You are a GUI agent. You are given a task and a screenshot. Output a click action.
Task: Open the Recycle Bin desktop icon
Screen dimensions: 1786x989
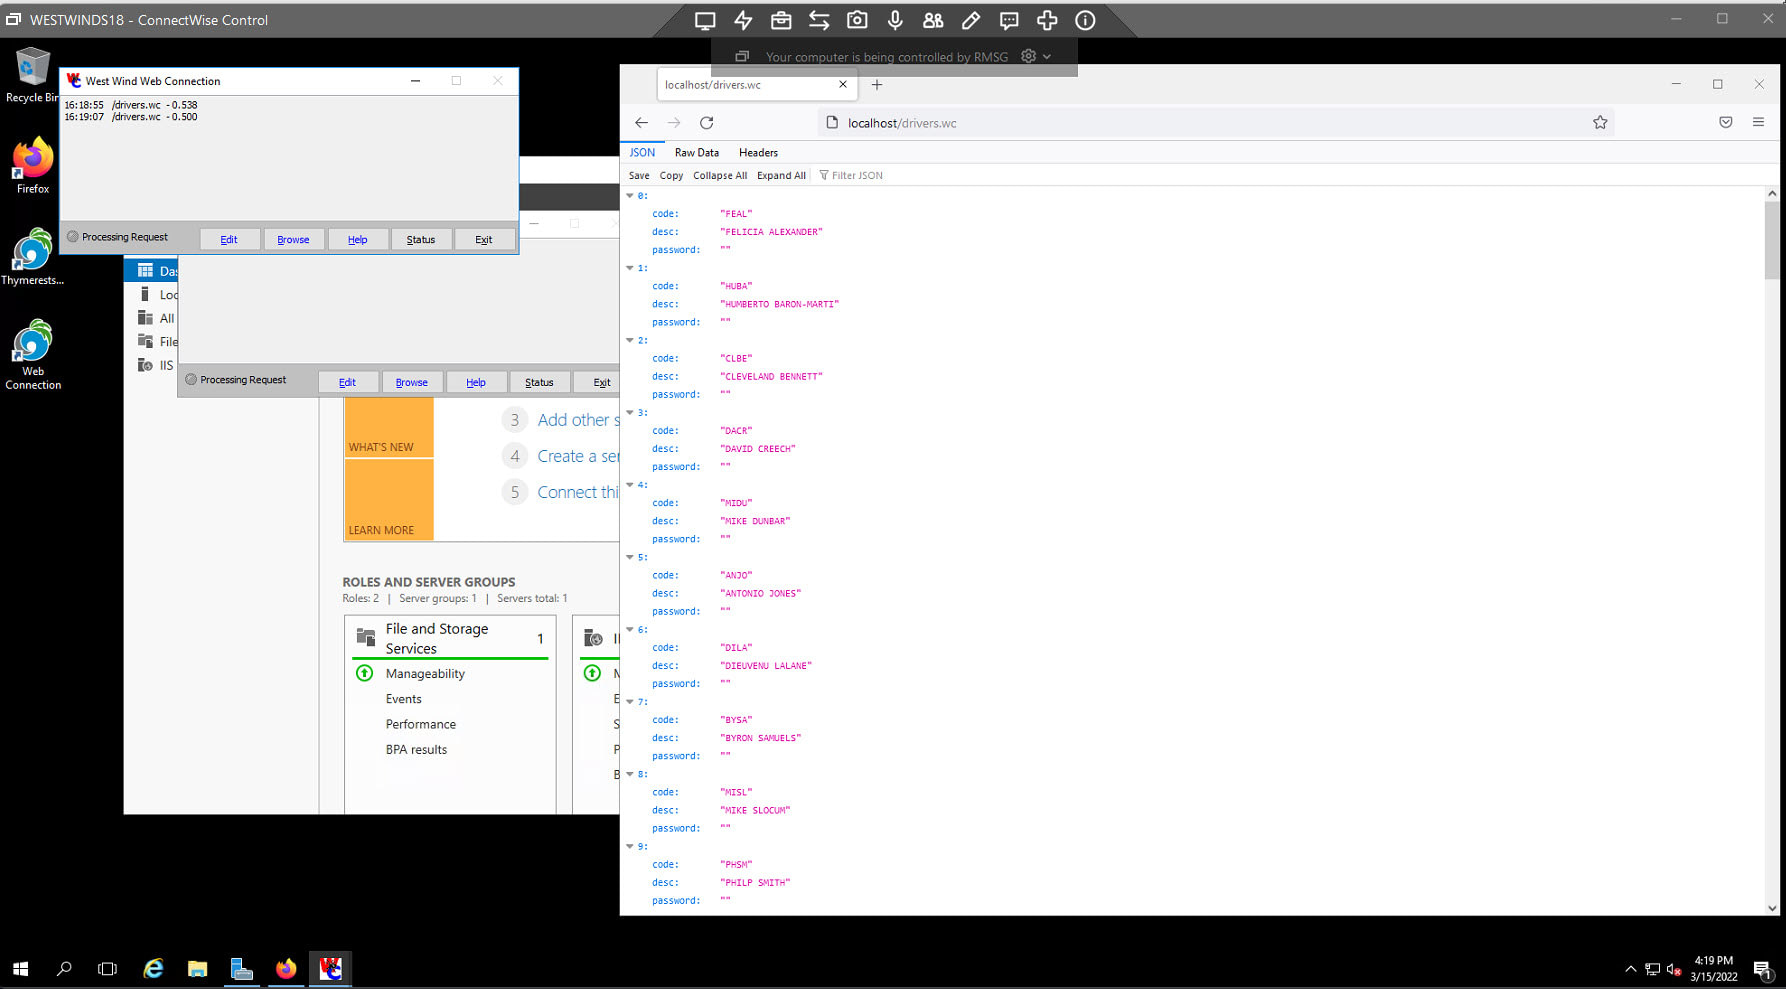point(32,75)
